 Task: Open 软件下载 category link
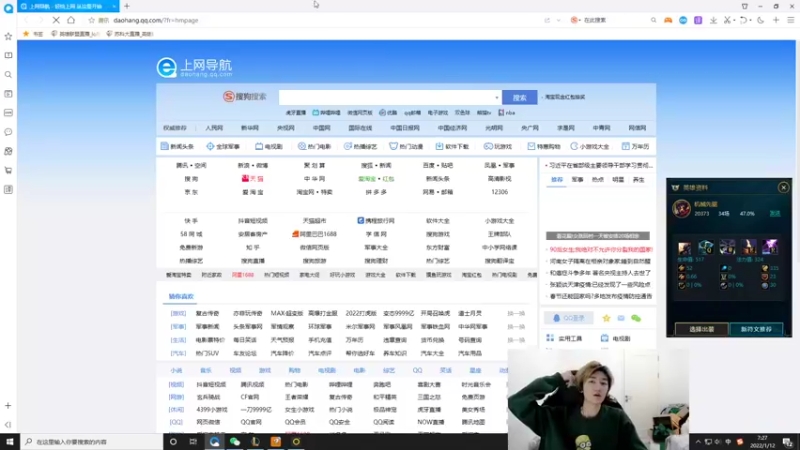pyautogui.click(x=452, y=146)
